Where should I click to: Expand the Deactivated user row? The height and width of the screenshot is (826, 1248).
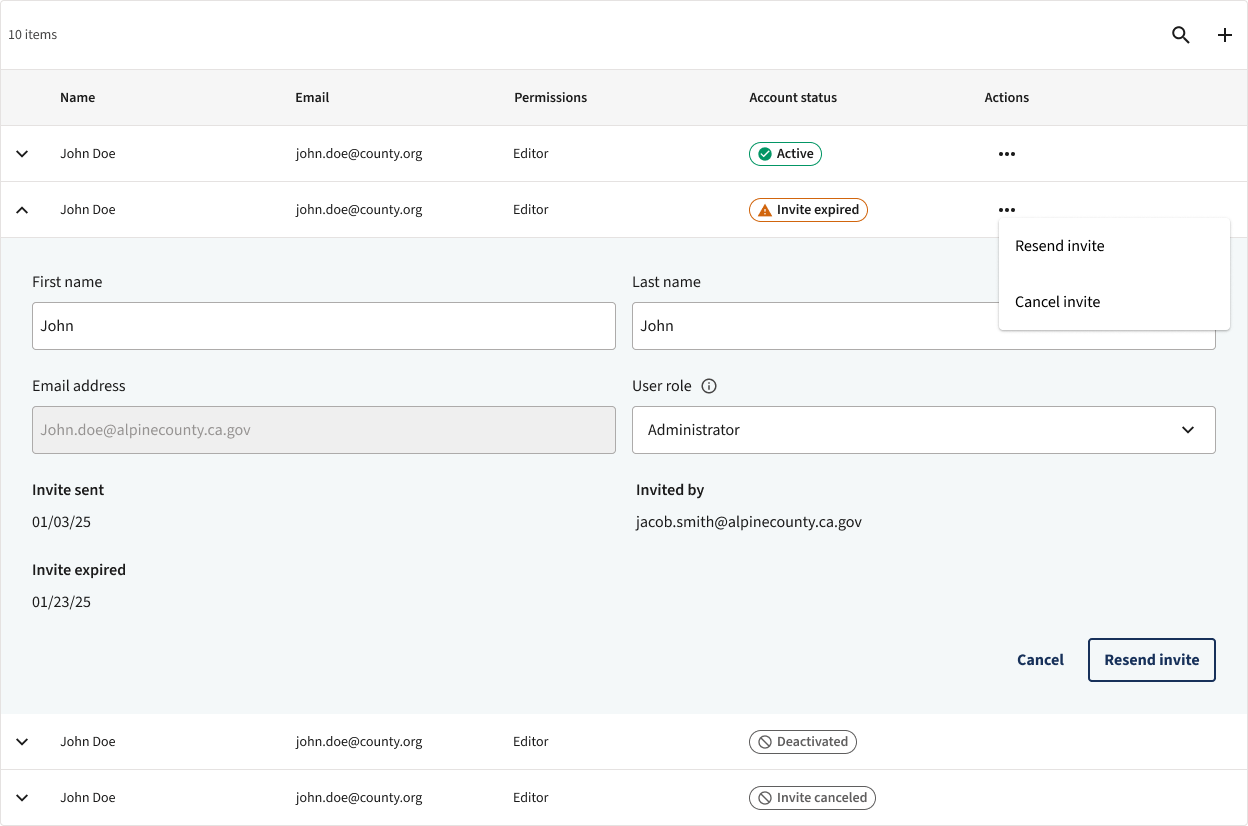click(x=23, y=742)
